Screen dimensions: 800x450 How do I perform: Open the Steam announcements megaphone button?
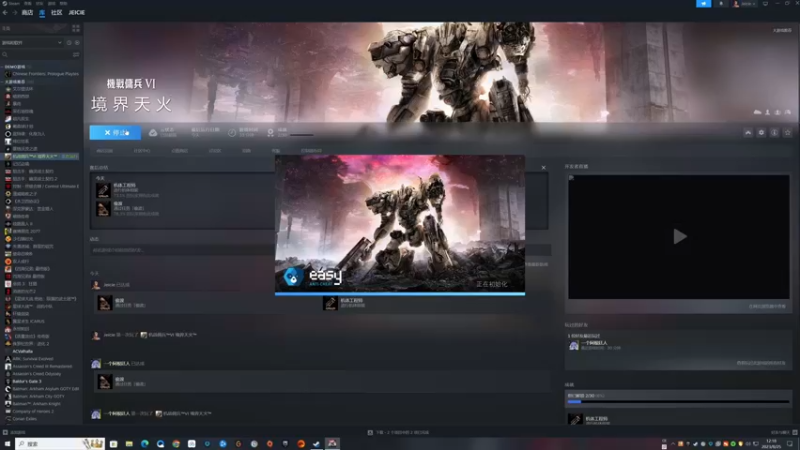pos(704,4)
